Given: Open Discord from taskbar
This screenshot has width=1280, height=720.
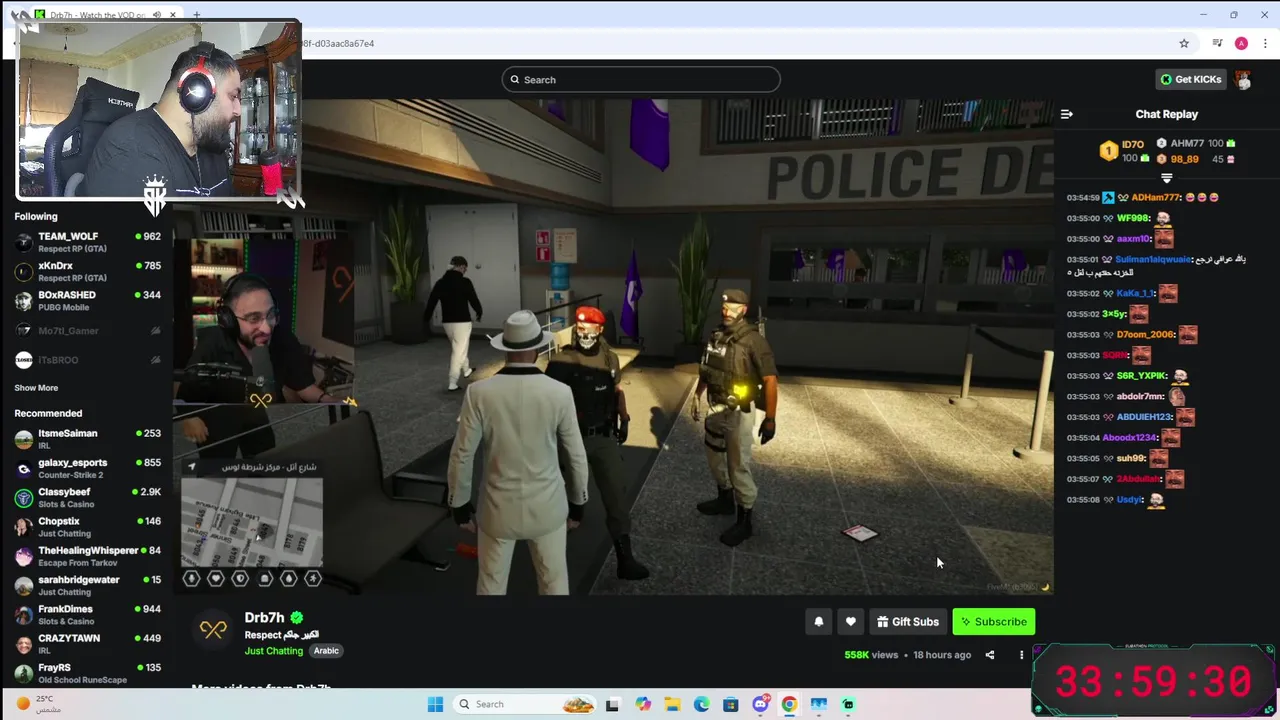Looking at the screenshot, I should 760,704.
